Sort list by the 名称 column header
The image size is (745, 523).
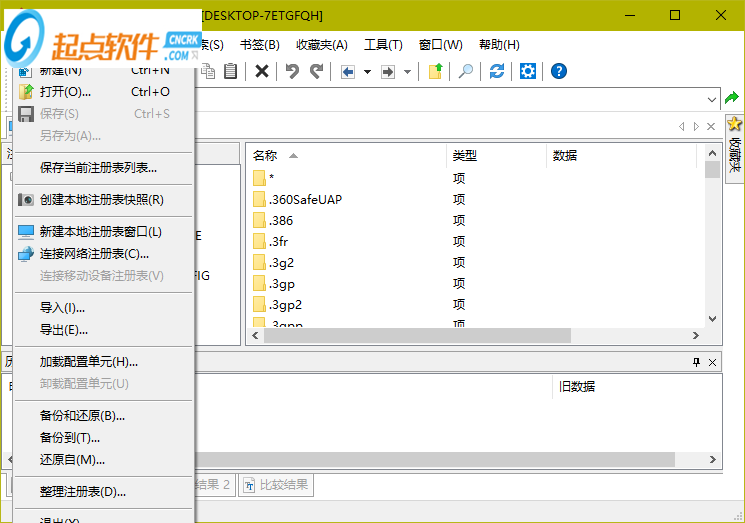click(x=265, y=155)
